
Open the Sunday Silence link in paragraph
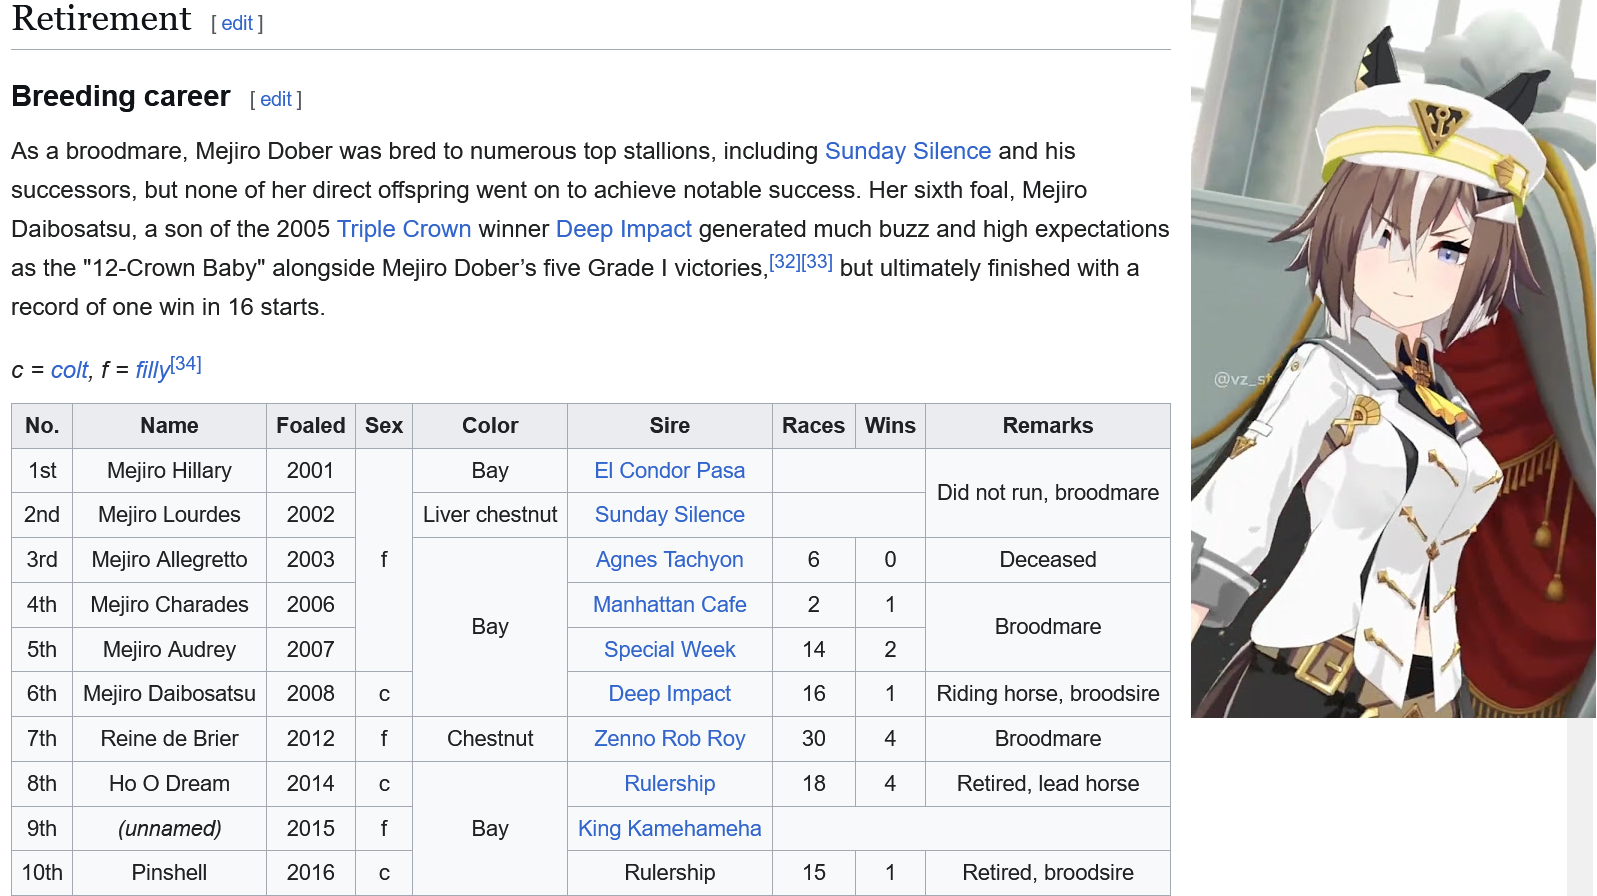coord(908,151)
